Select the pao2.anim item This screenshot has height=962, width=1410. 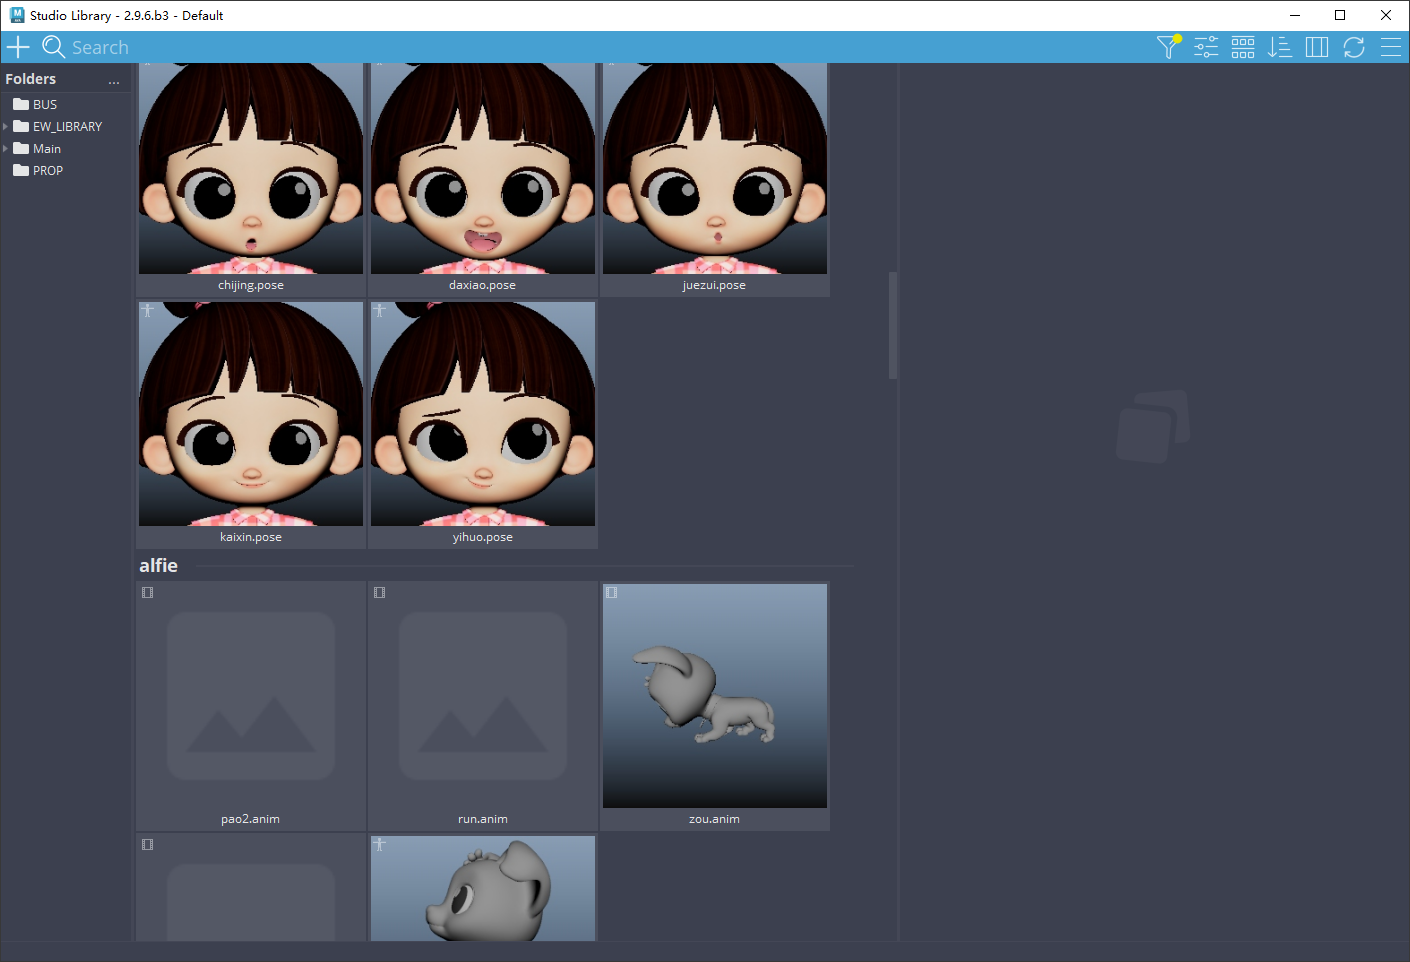(251, 706)
